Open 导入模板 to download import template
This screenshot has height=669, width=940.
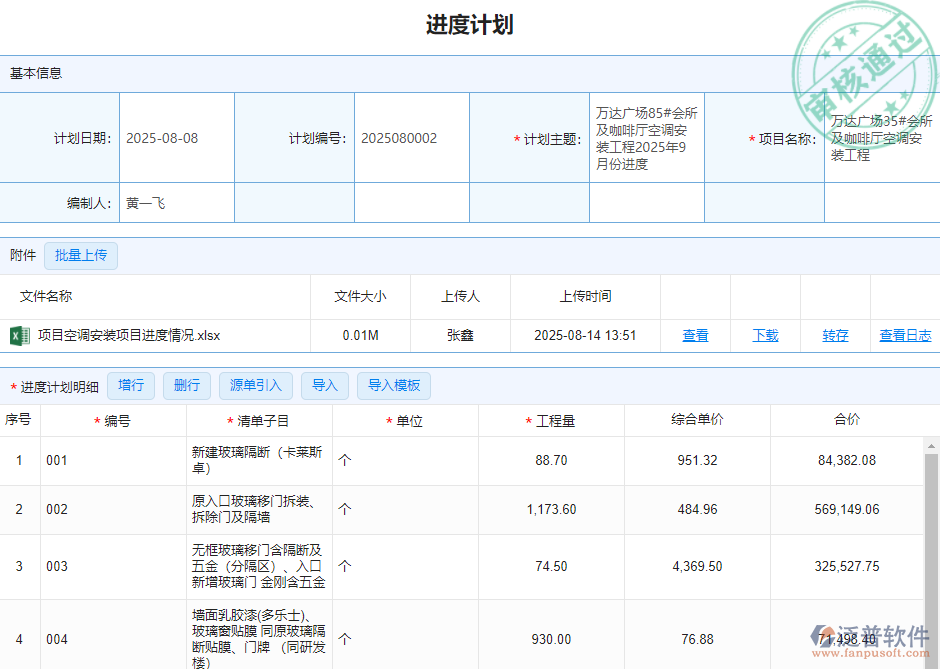click(393, 385)
